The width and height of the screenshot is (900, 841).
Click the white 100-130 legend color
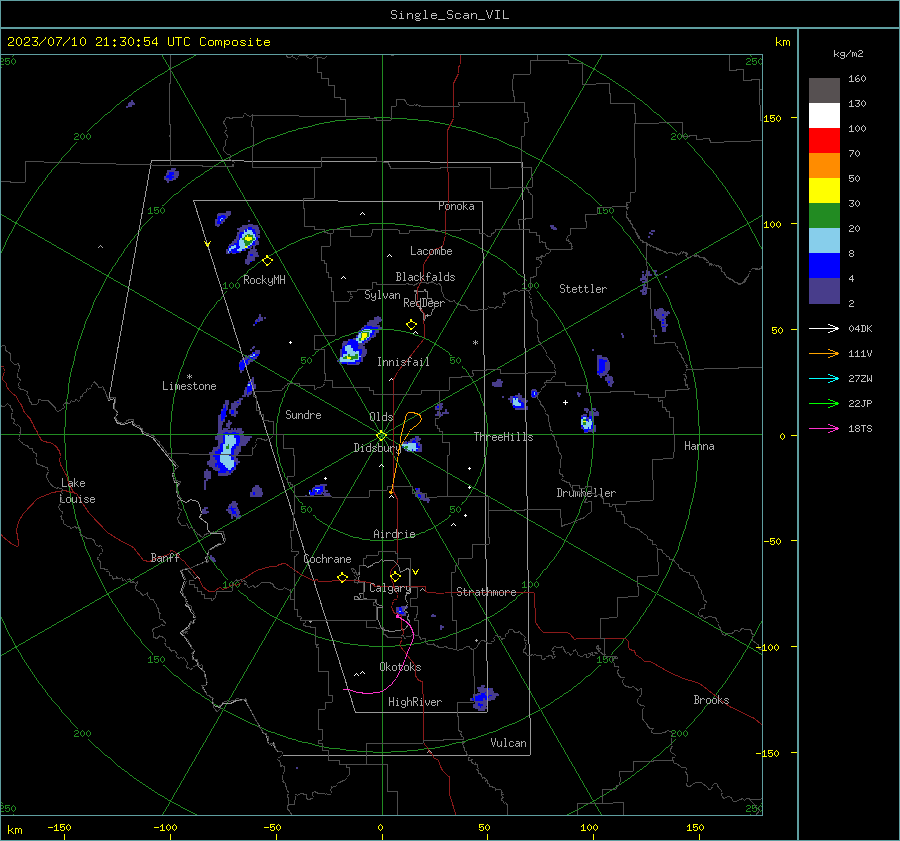point(824,115)
